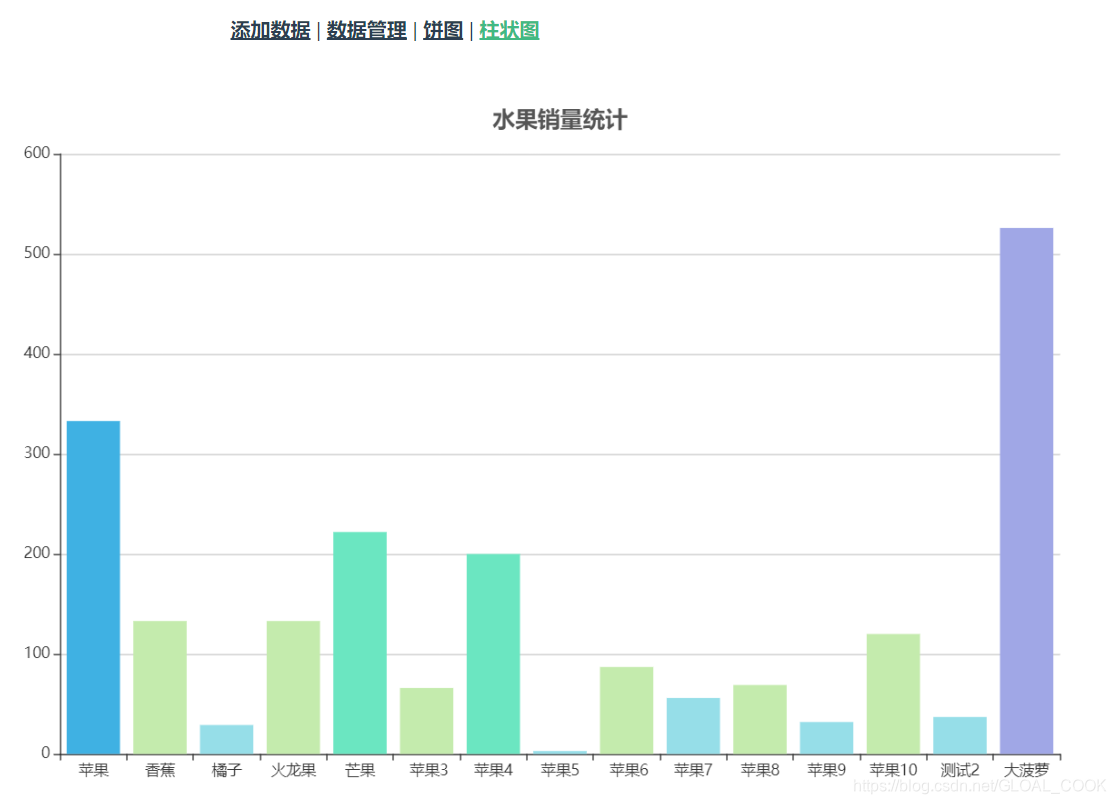Click the 600 y-axis value
The width and height of the screenshot is (1116, 804).
tap(37, 153)
